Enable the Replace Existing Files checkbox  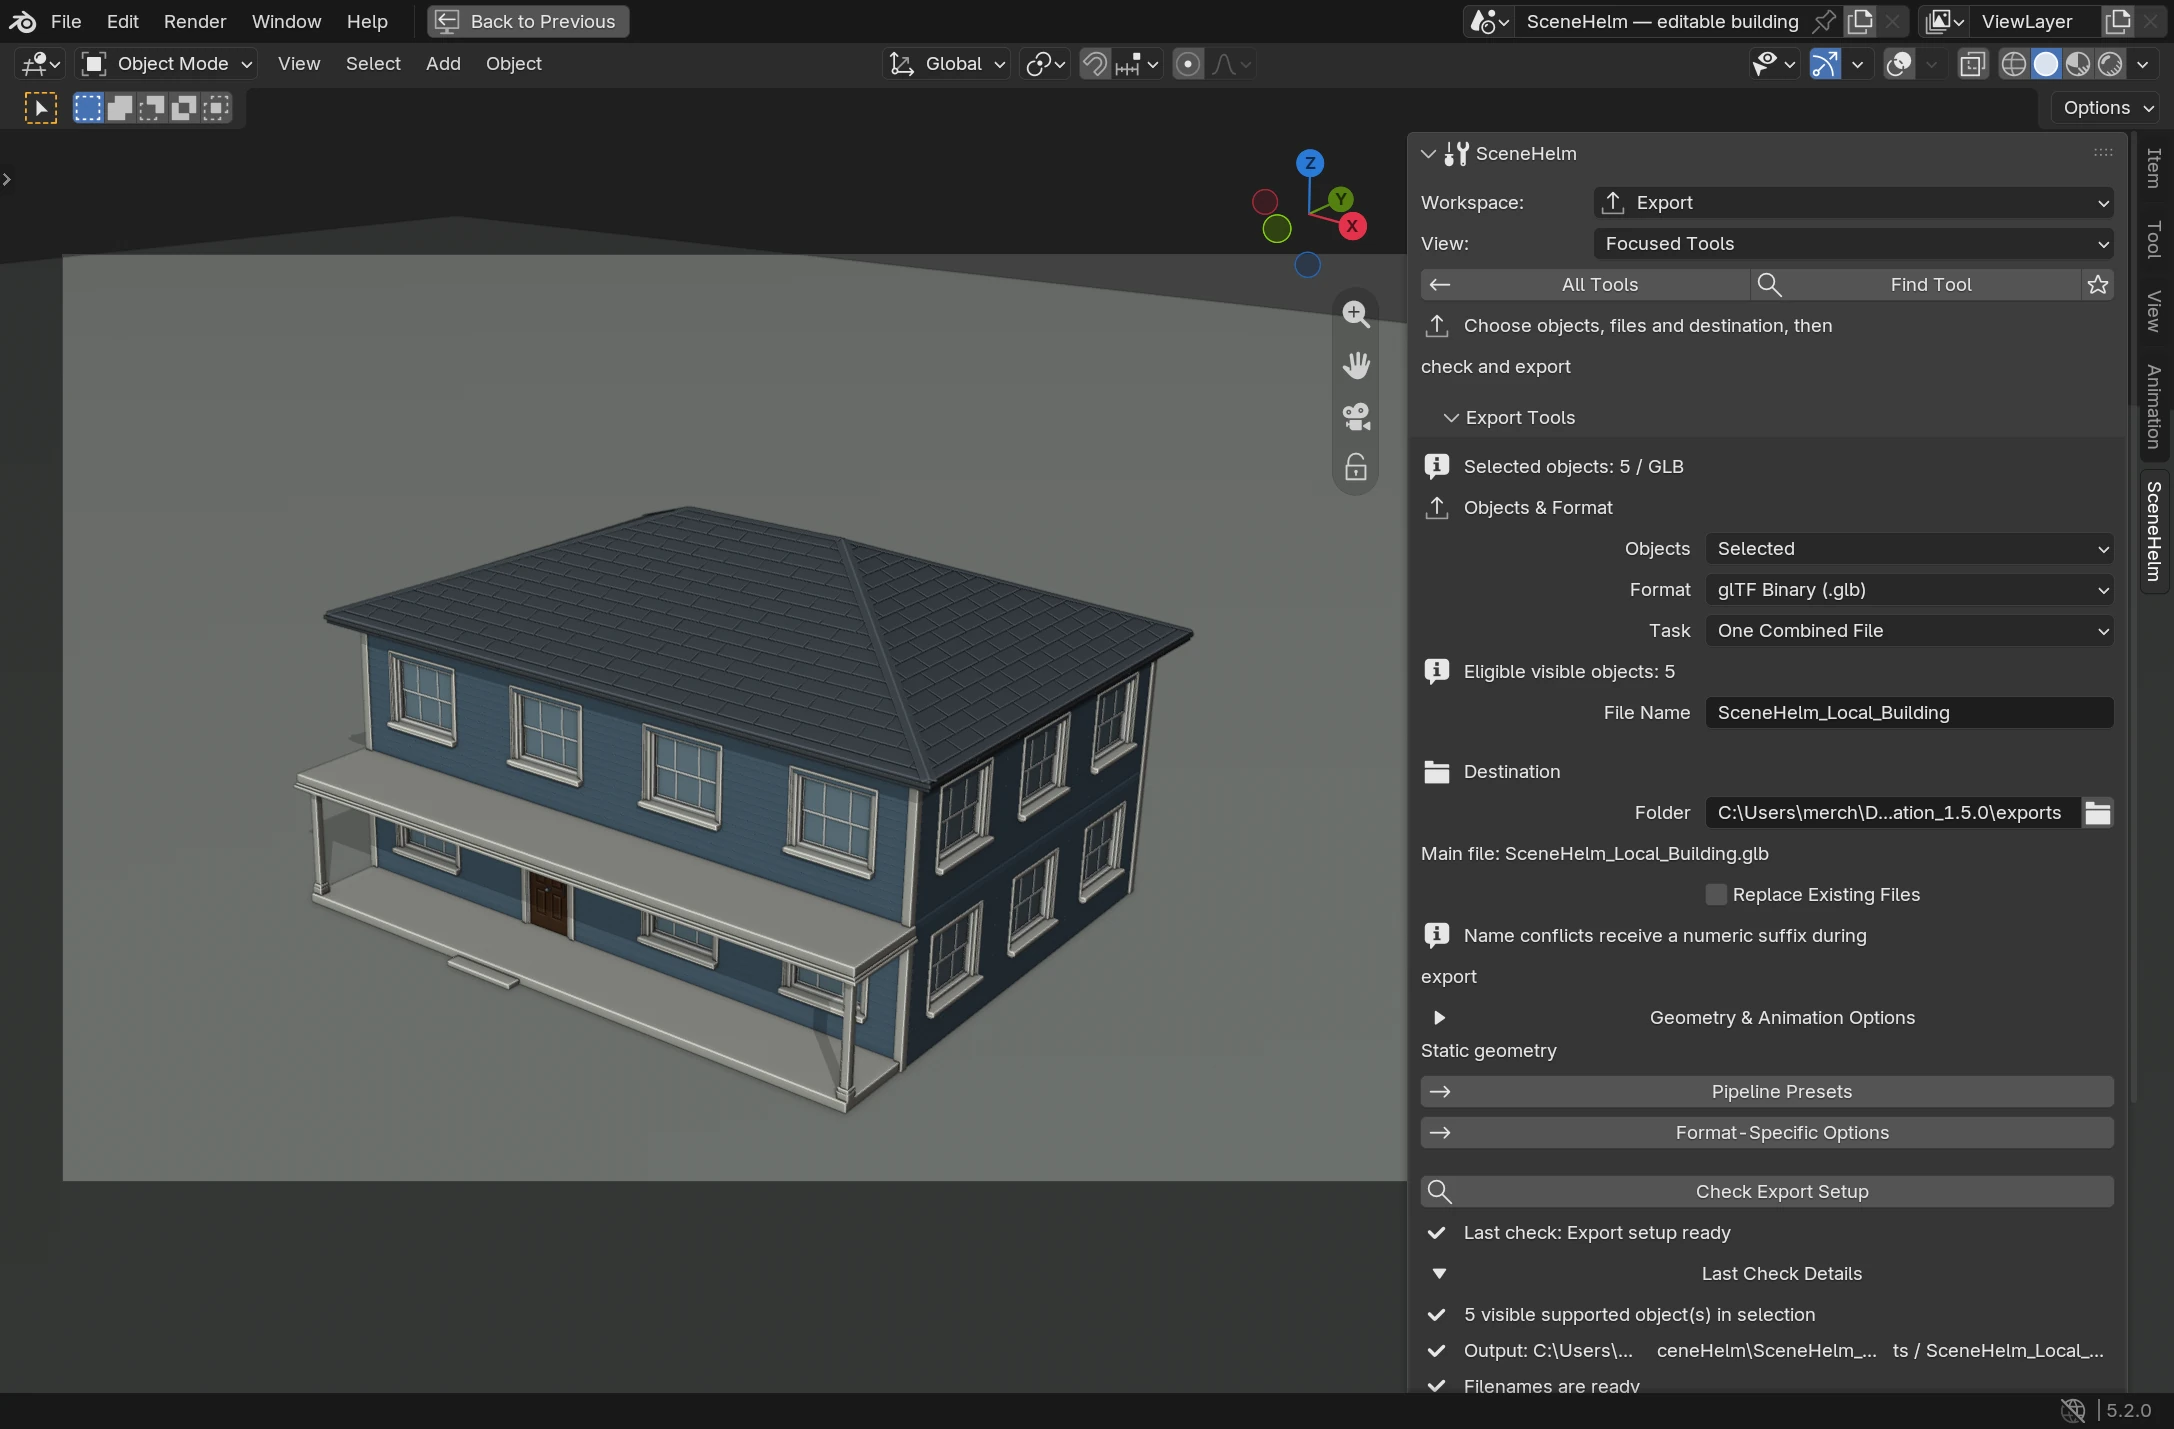[x=1716, y=895]
